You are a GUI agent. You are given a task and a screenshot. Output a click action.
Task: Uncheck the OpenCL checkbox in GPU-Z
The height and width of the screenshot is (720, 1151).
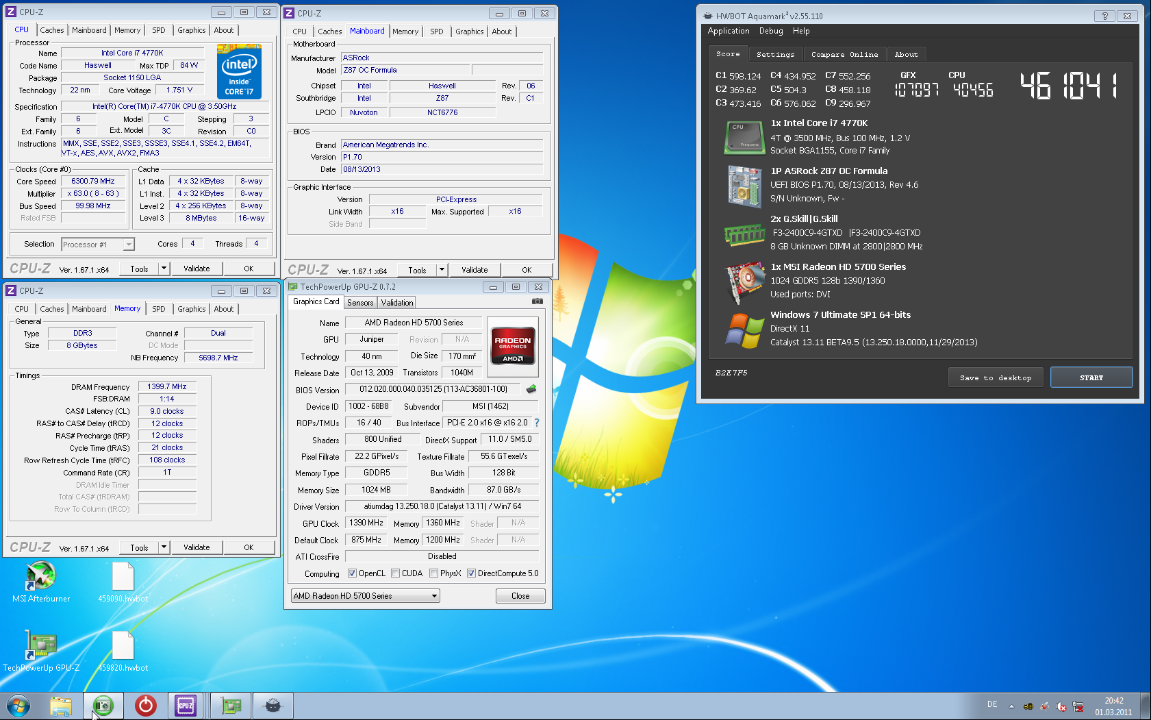(x=352, y=573)
